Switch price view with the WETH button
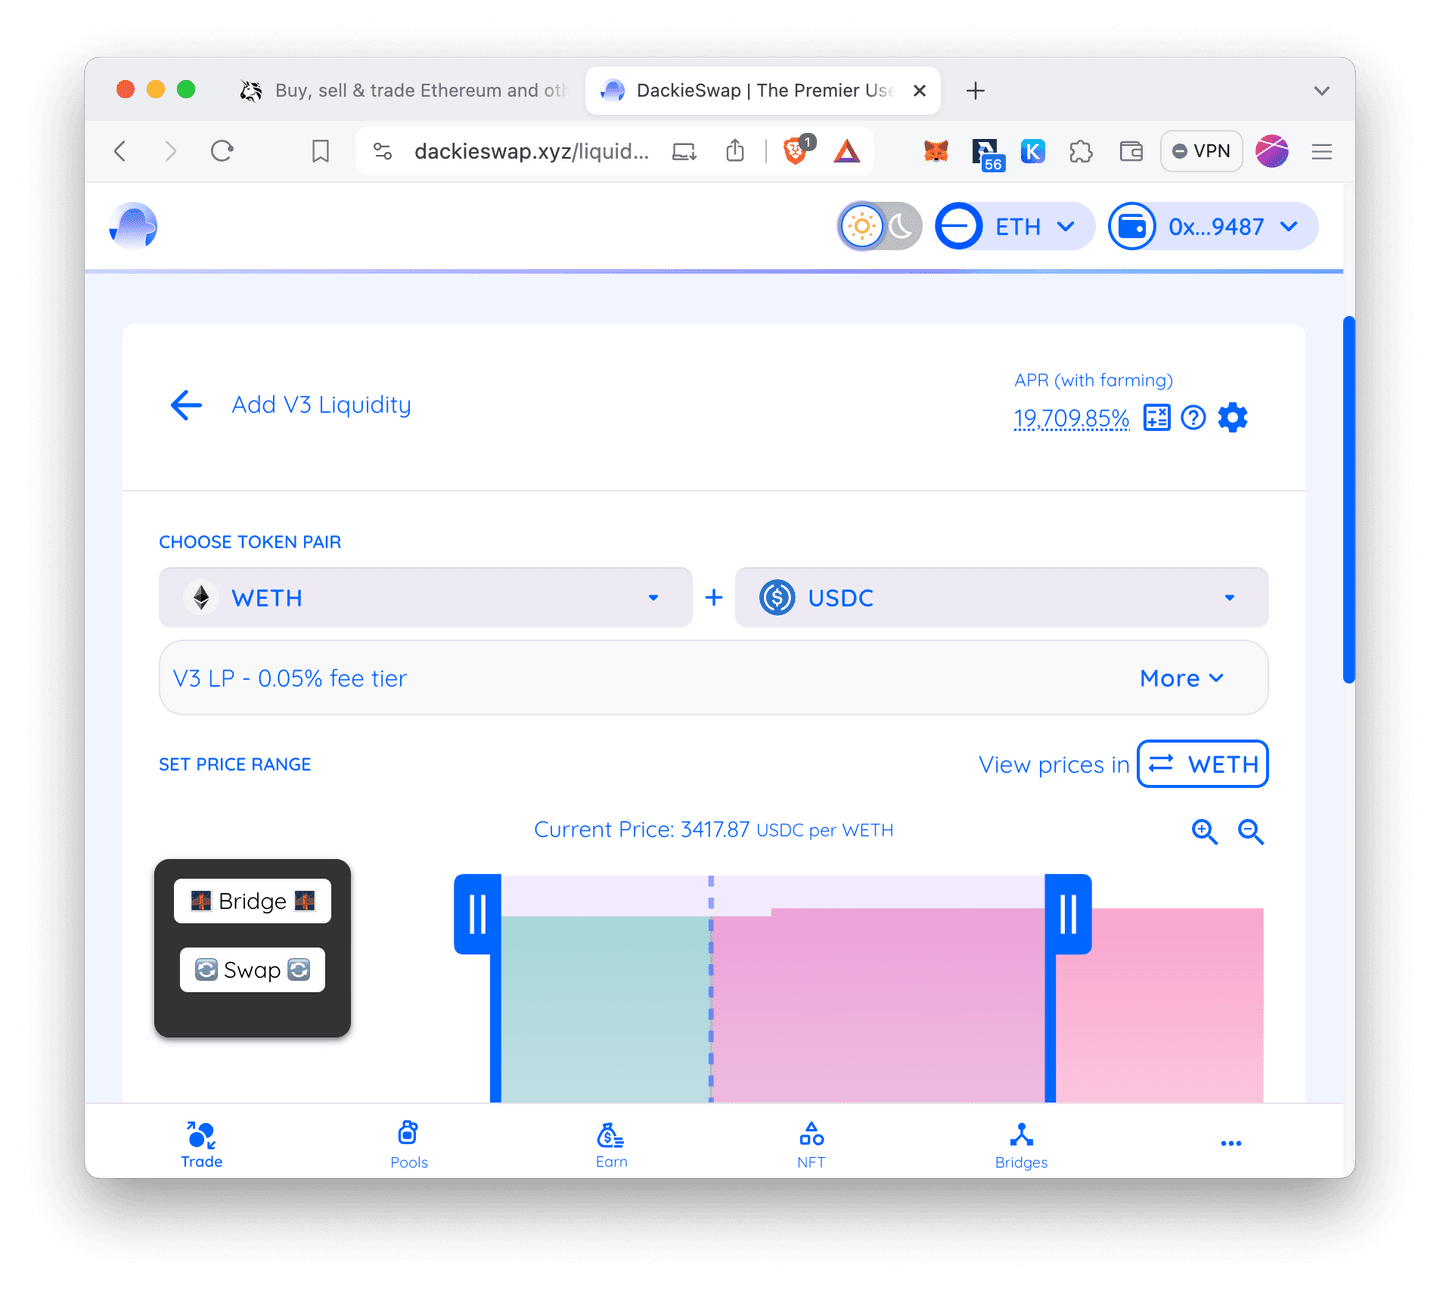Image resolution: width=1440 pixels, height=1290 pixels. [1203, 764]
